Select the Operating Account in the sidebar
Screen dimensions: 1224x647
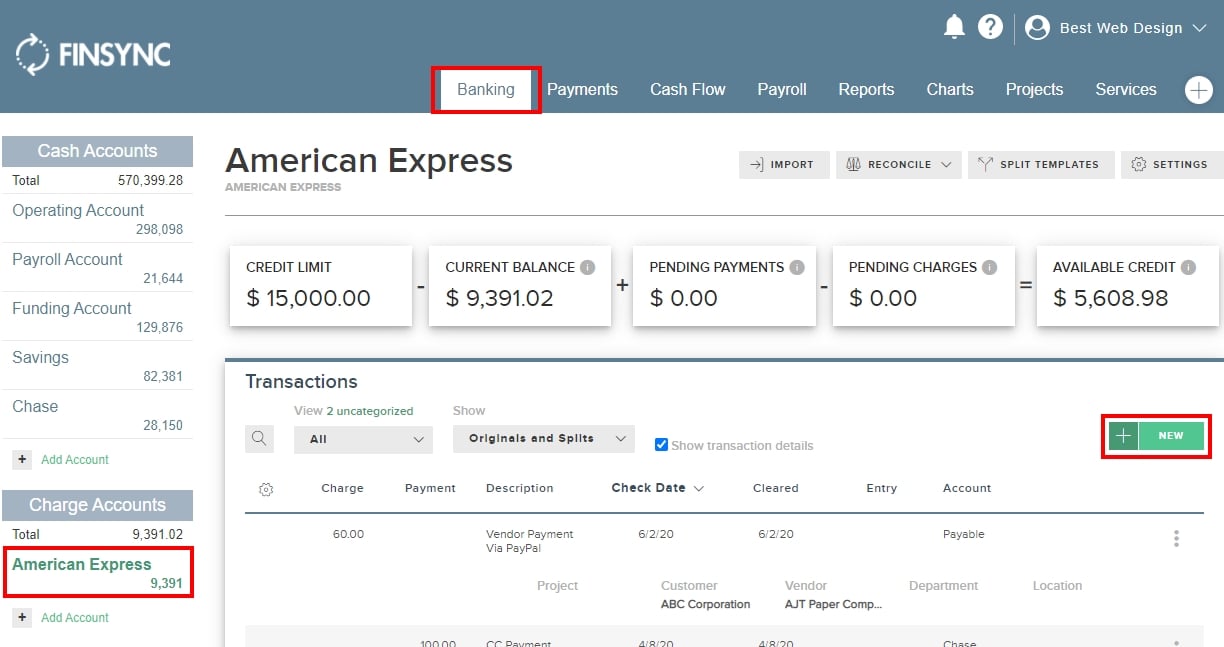(x=77, y=210)
